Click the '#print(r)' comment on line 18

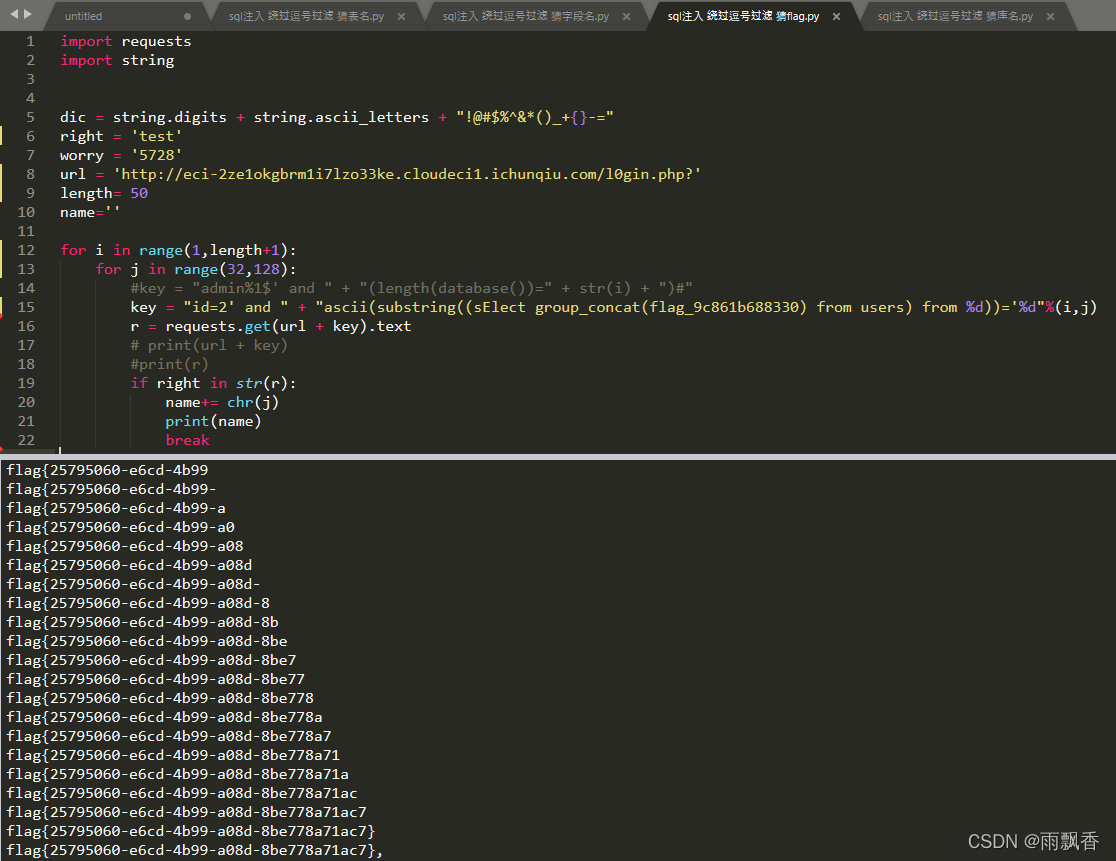[x=169, y=364]
